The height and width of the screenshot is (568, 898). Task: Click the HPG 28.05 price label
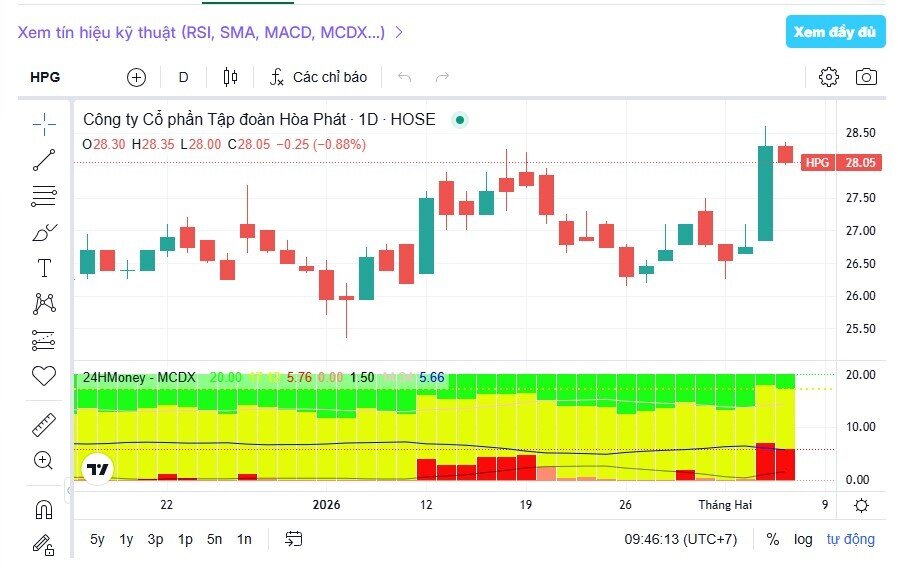click(841, 163)
